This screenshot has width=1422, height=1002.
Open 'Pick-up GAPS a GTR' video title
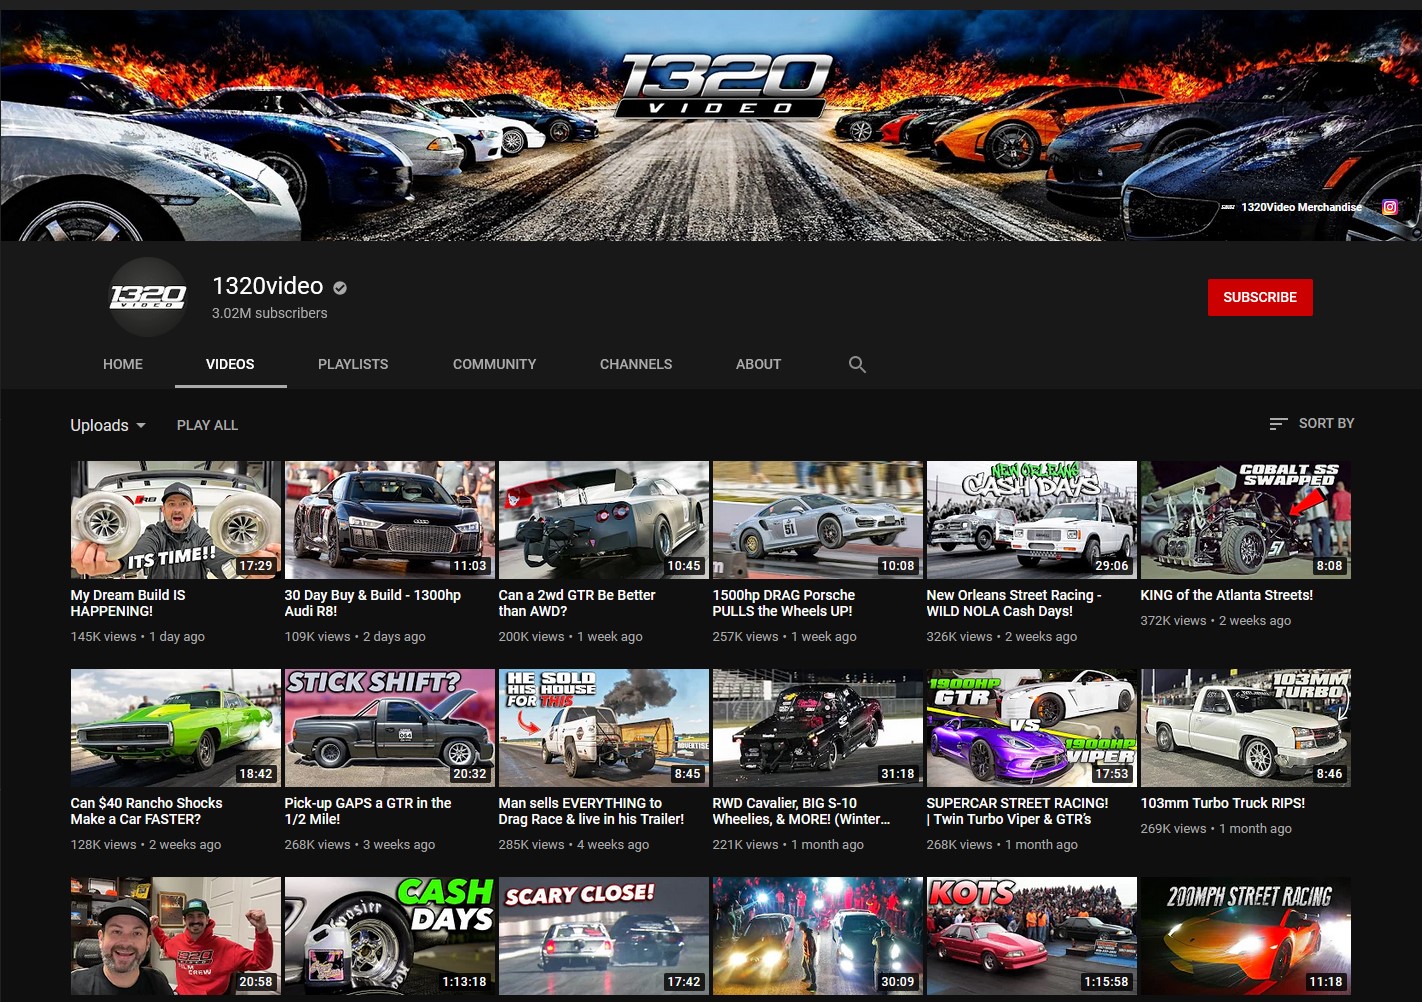pyautogui.click(x=368, y=811)
